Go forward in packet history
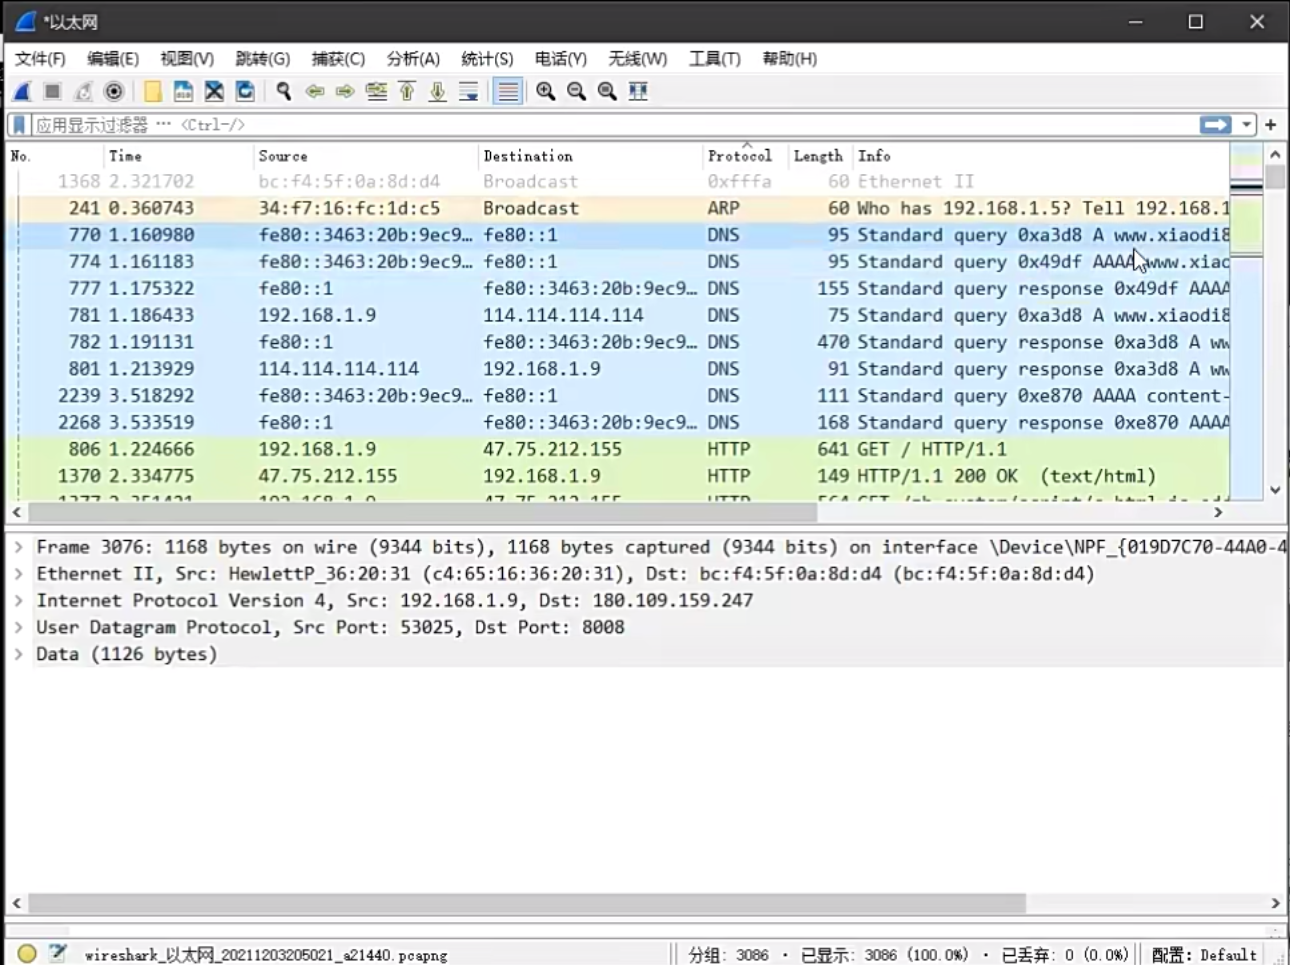1290x965 pixels. tap(345, 92)
